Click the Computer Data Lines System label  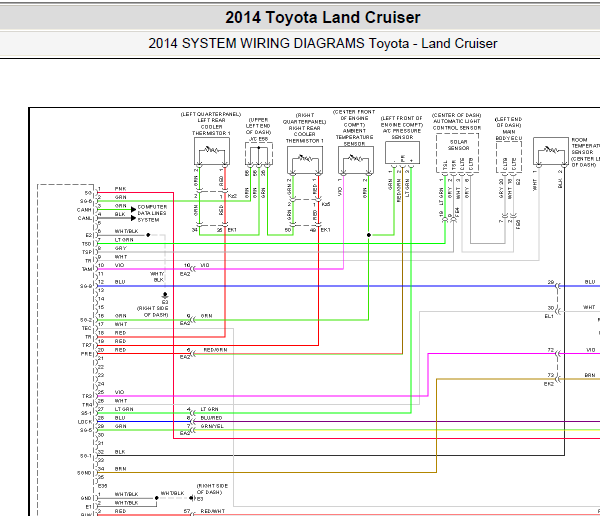(x=152, y=213)
